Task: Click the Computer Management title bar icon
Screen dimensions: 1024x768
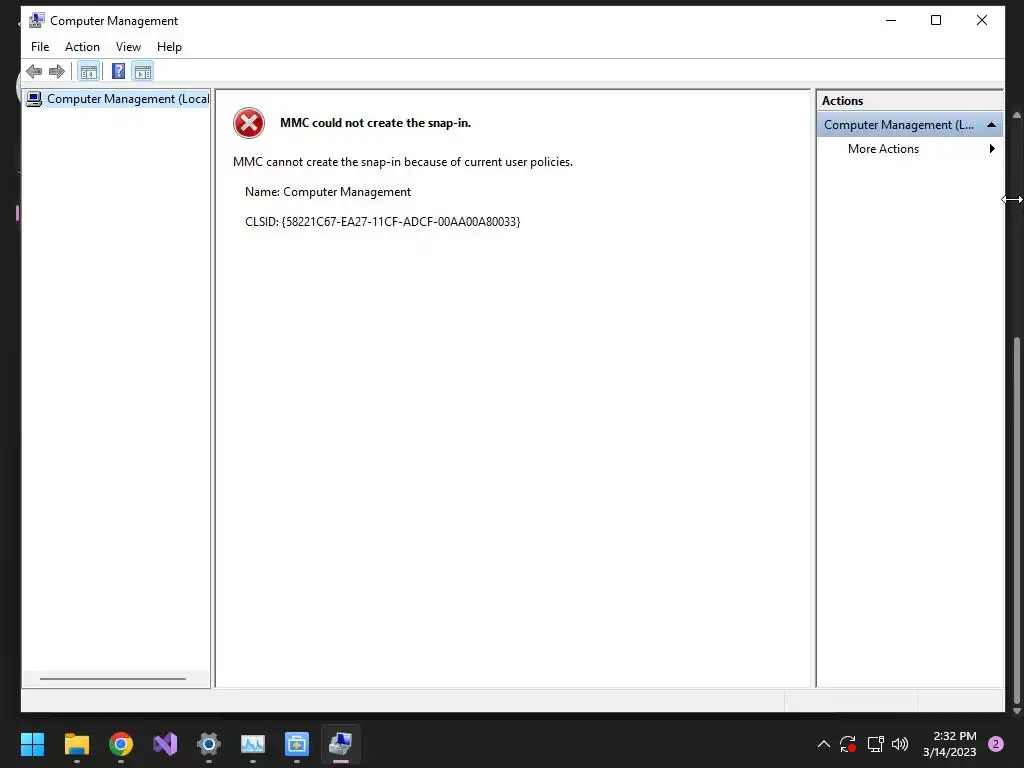Action: click(37, 20)
